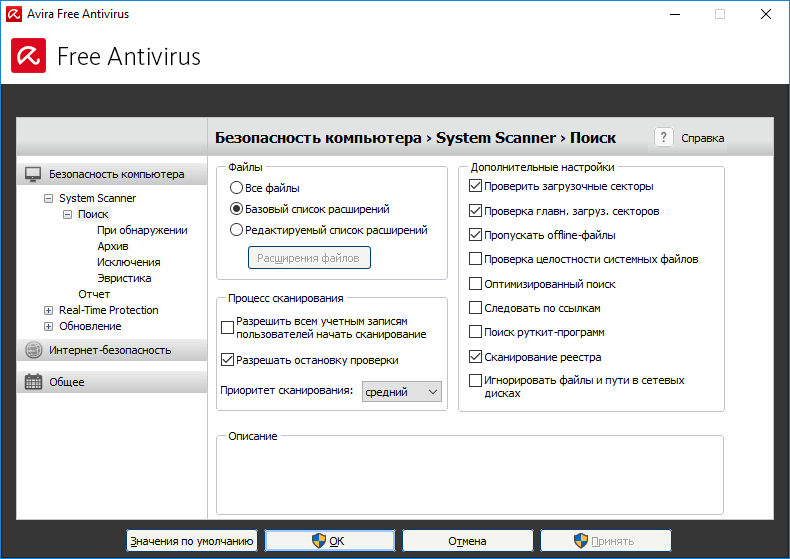Click the Принять button
This screenshot has width=790, height=559.
[606, 541]
